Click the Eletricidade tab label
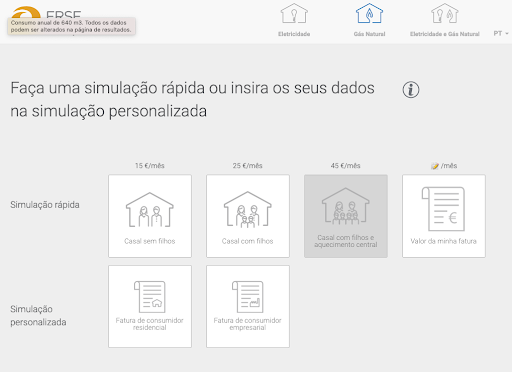Screen dimensions: 512x372 tap(294, 34)
